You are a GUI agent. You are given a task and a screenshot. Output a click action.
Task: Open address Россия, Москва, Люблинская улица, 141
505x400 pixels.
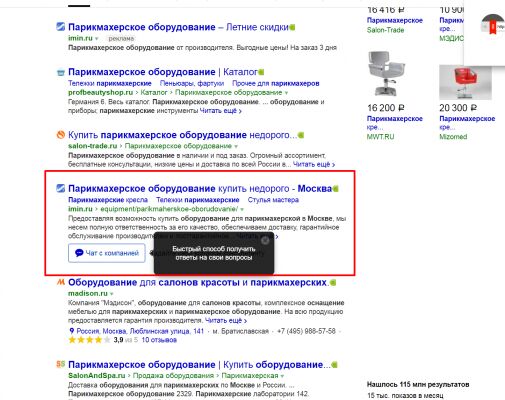(140, 331)
